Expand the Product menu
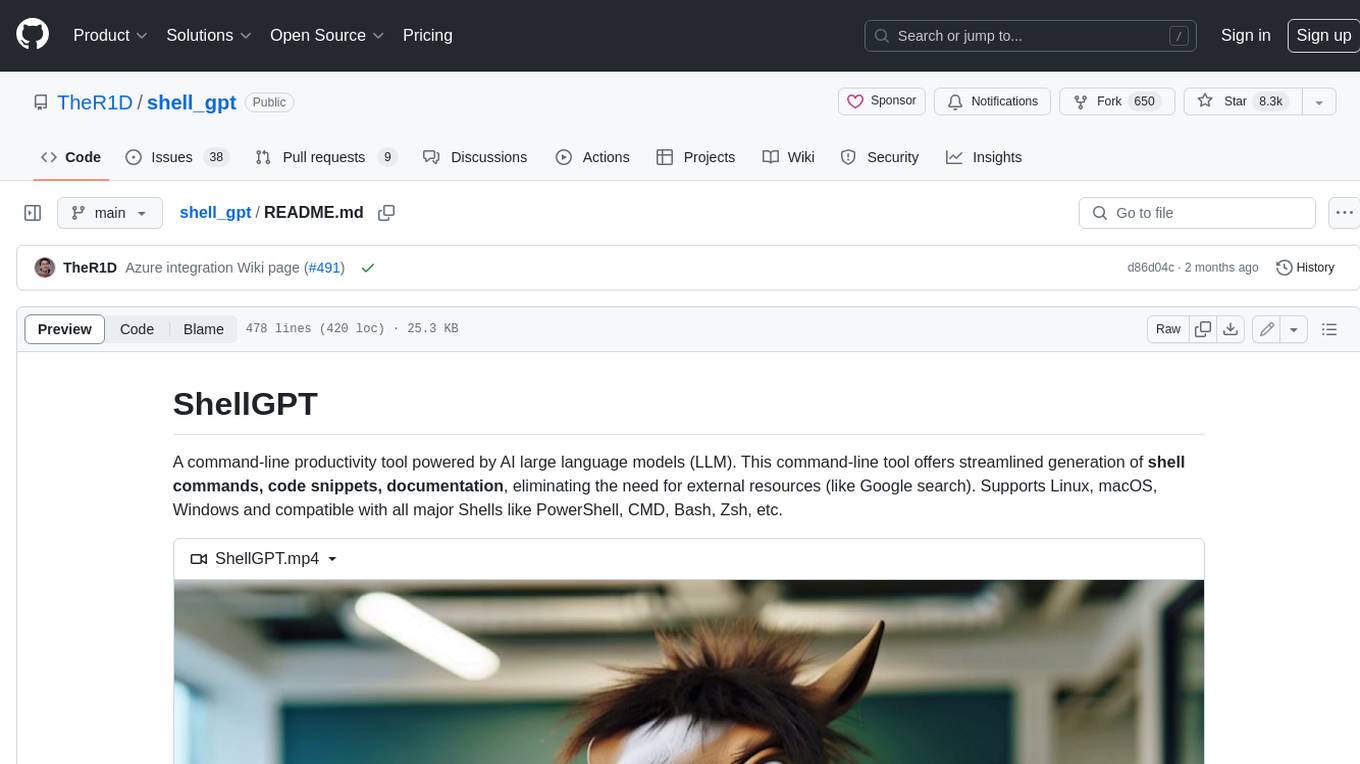The image size is (1360, 764). (x=110, y=35)
